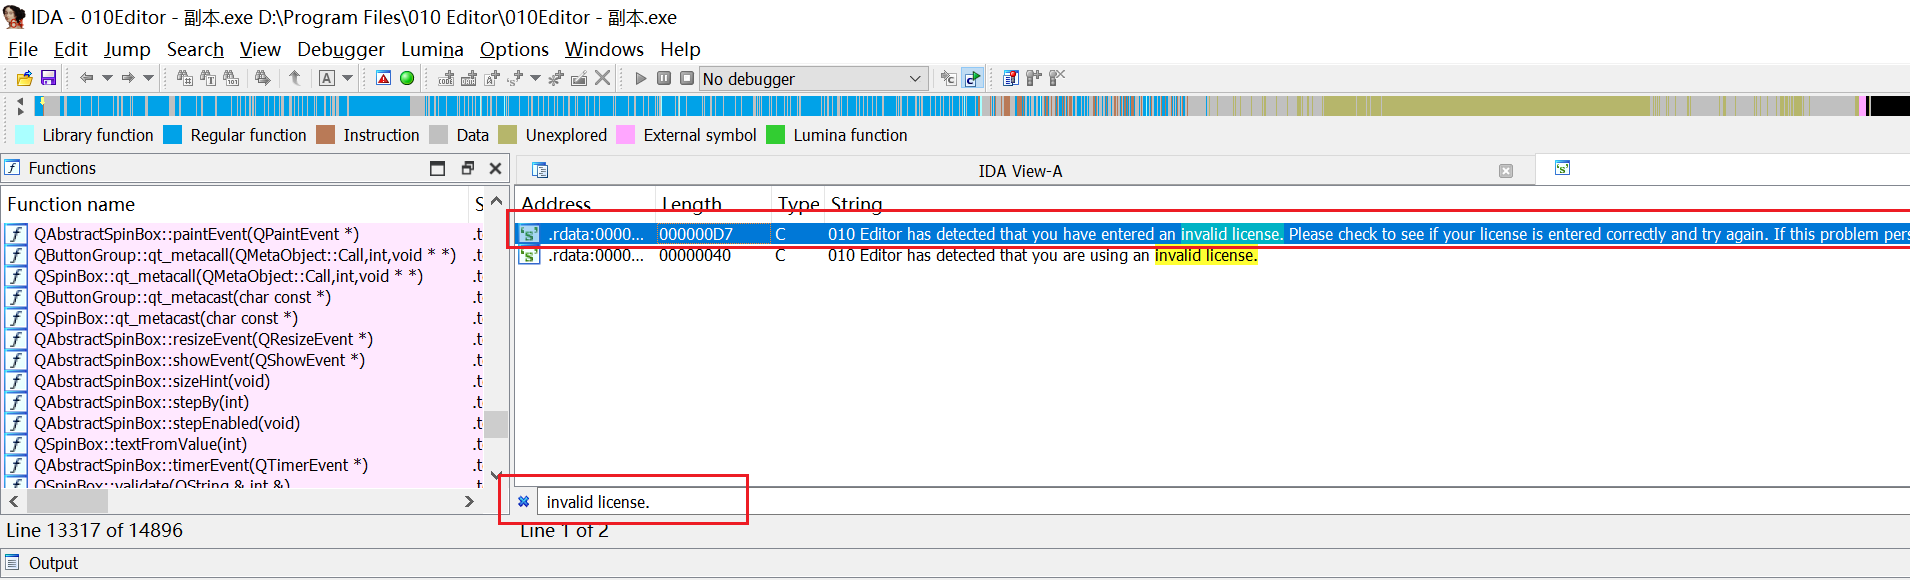Screen dimensions: 1910x580
Task: Maximize the Functions panel
Action: point(437,168)
